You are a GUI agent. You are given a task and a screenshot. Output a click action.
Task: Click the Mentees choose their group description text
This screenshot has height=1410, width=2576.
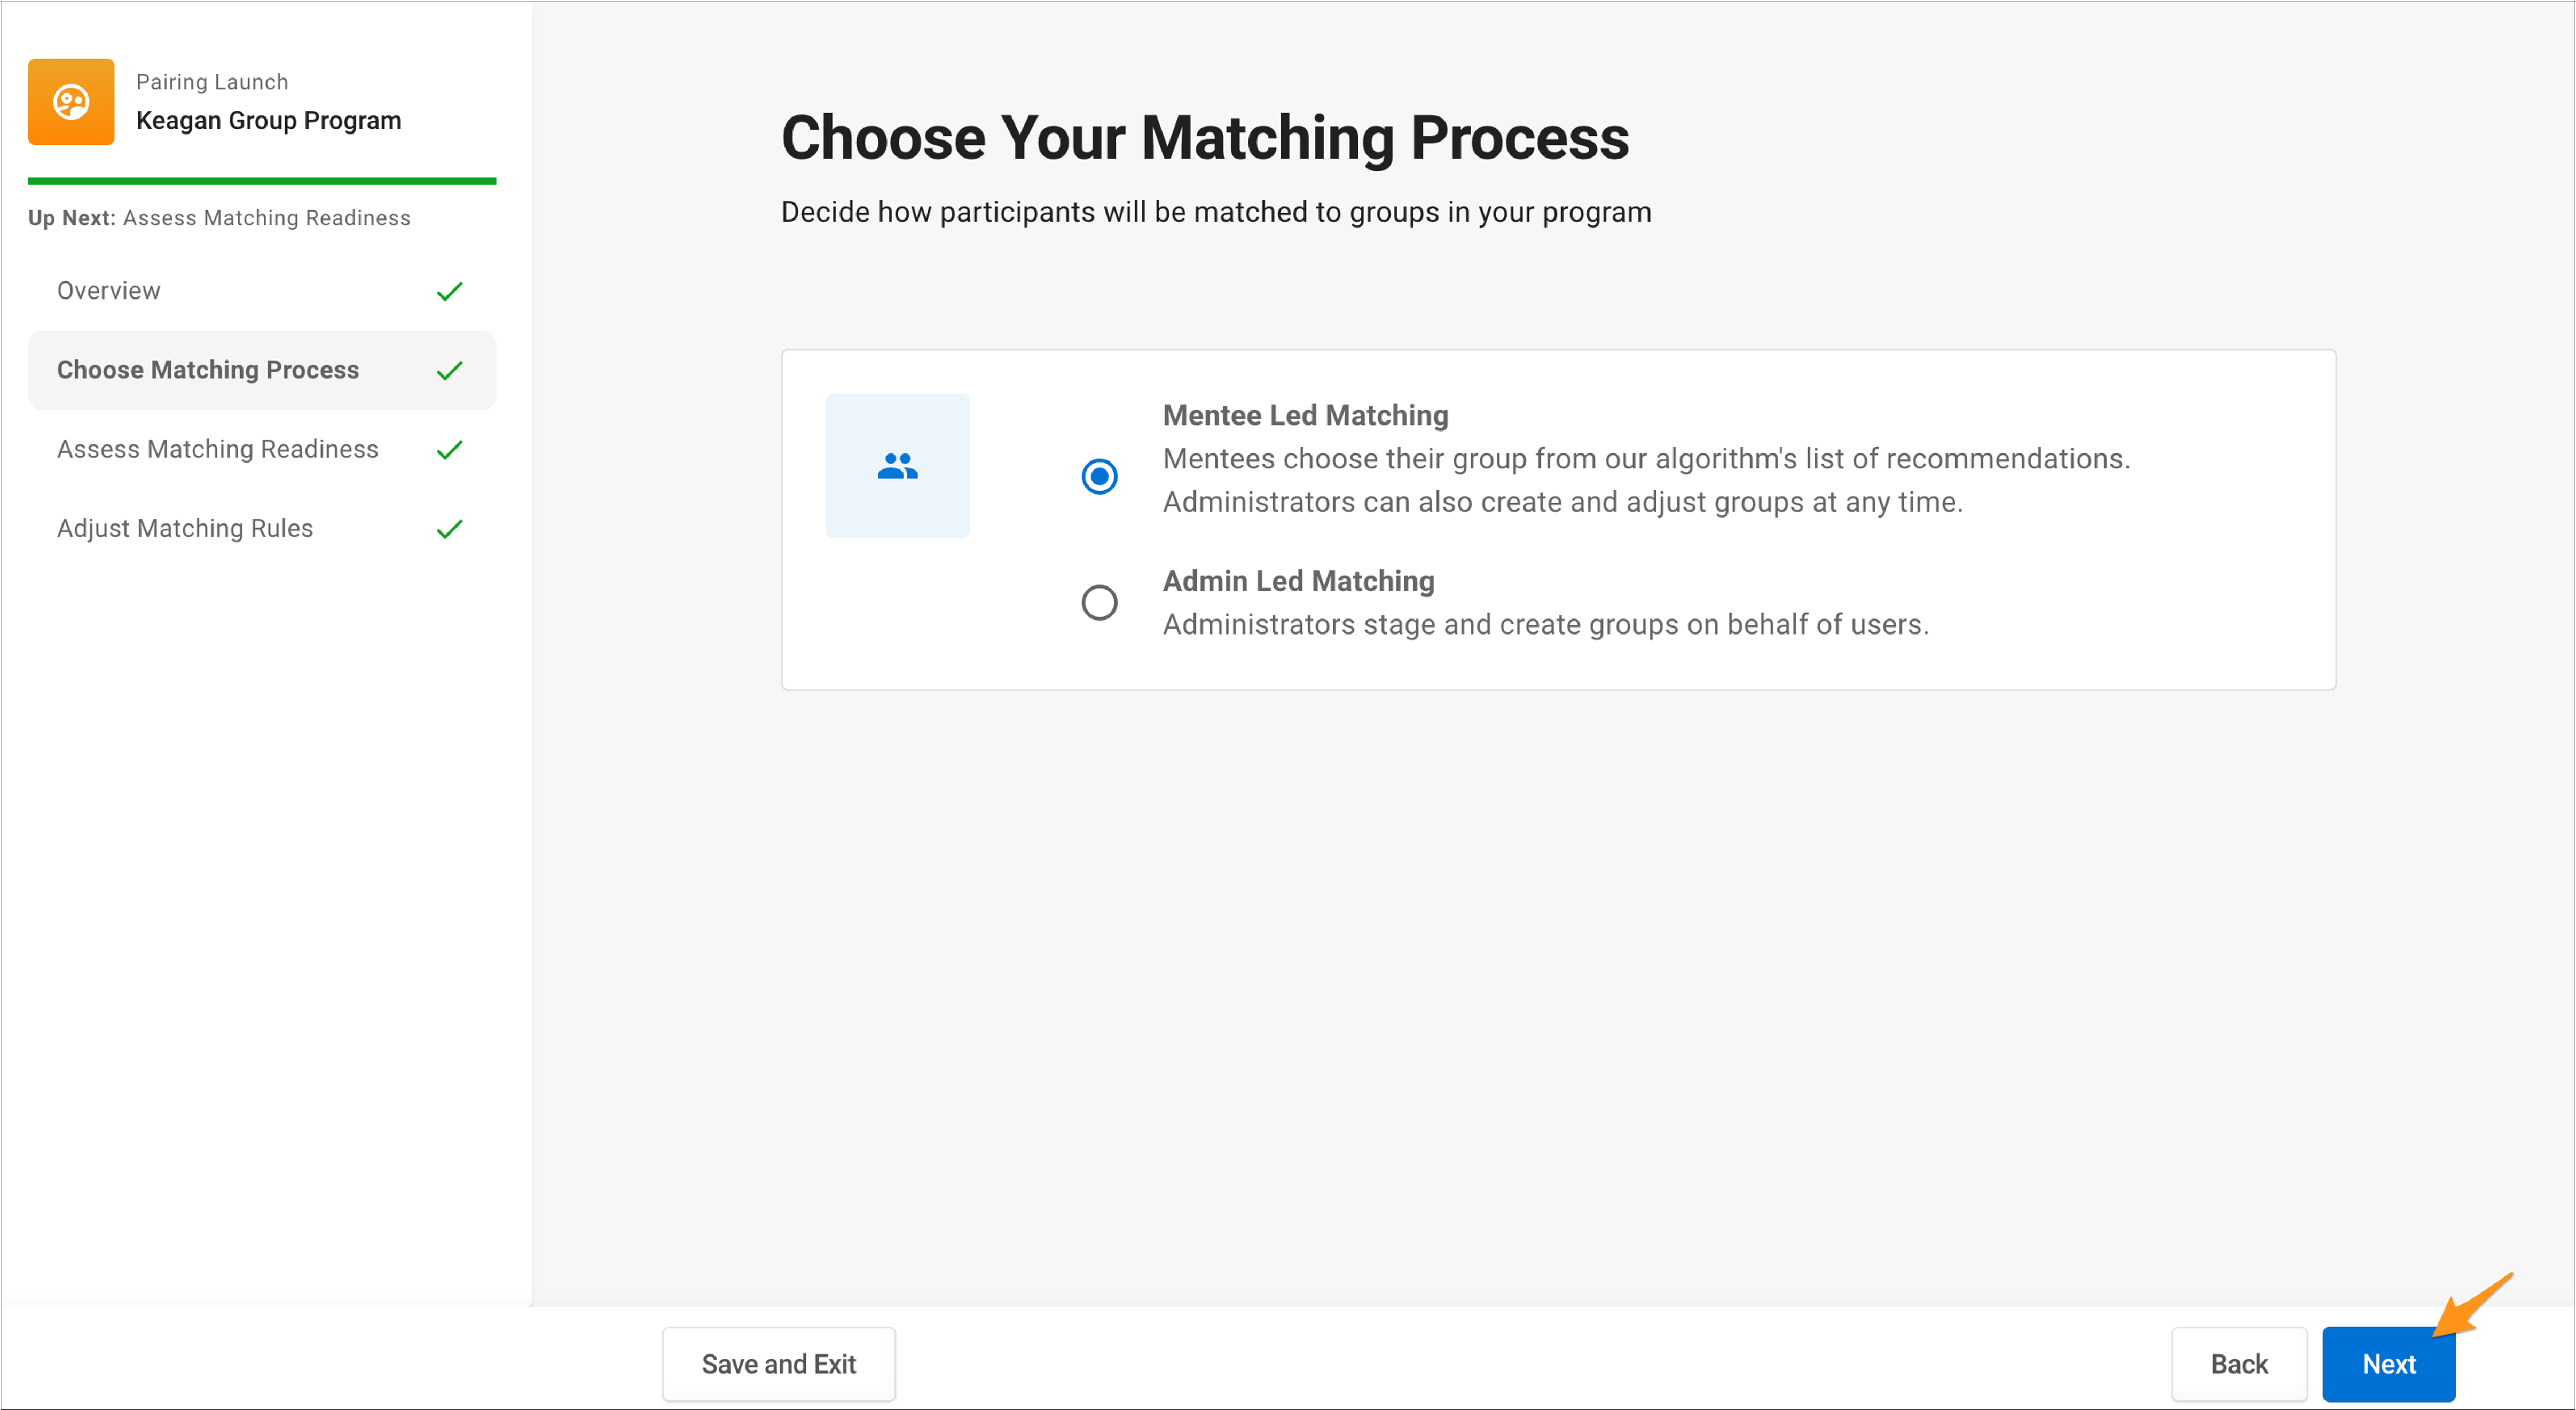(x=1647, y=480)
